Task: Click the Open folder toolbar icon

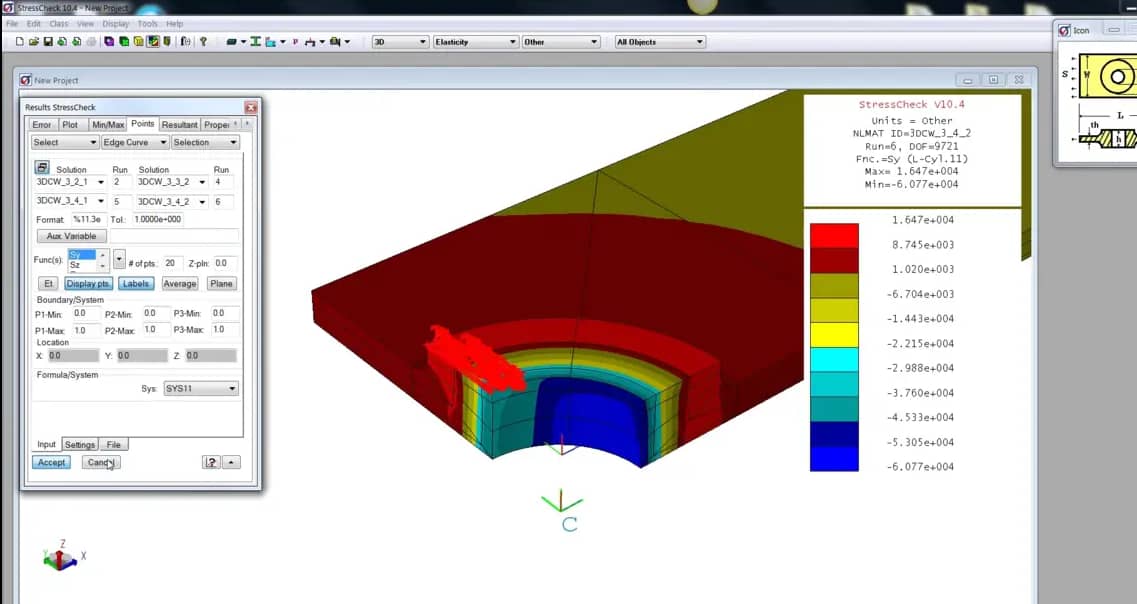Action: click(33, 42)
